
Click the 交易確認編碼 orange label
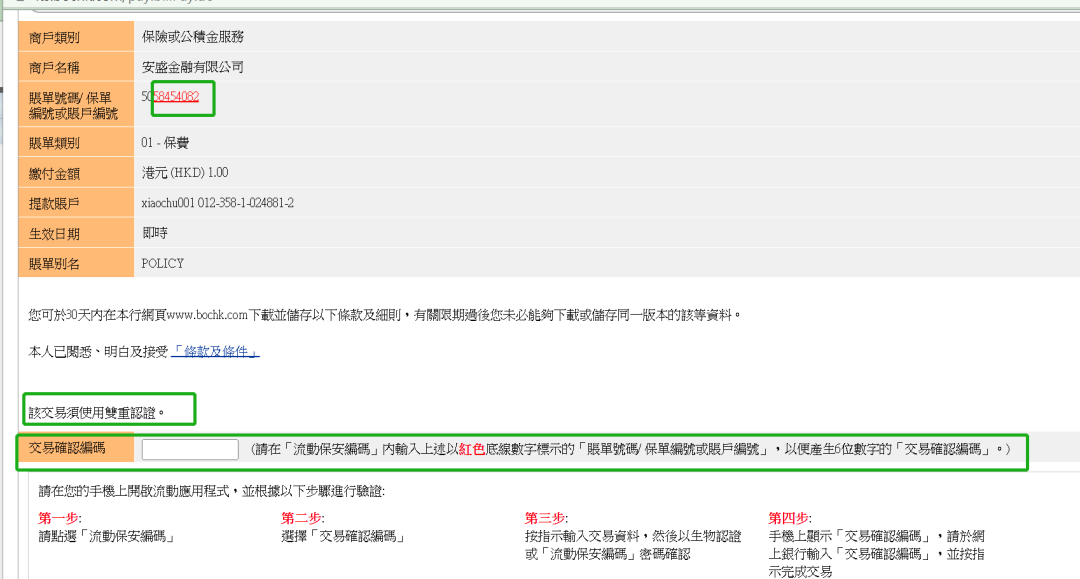coord(67,448)
